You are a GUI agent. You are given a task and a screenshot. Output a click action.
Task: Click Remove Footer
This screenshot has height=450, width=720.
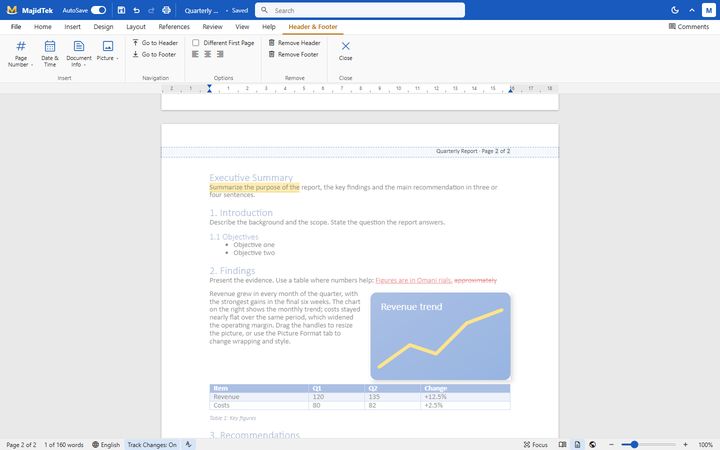click(x=293, y=54)
